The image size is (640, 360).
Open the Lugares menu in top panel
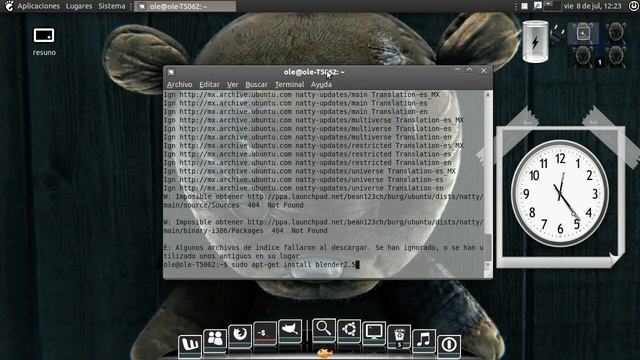79,6
